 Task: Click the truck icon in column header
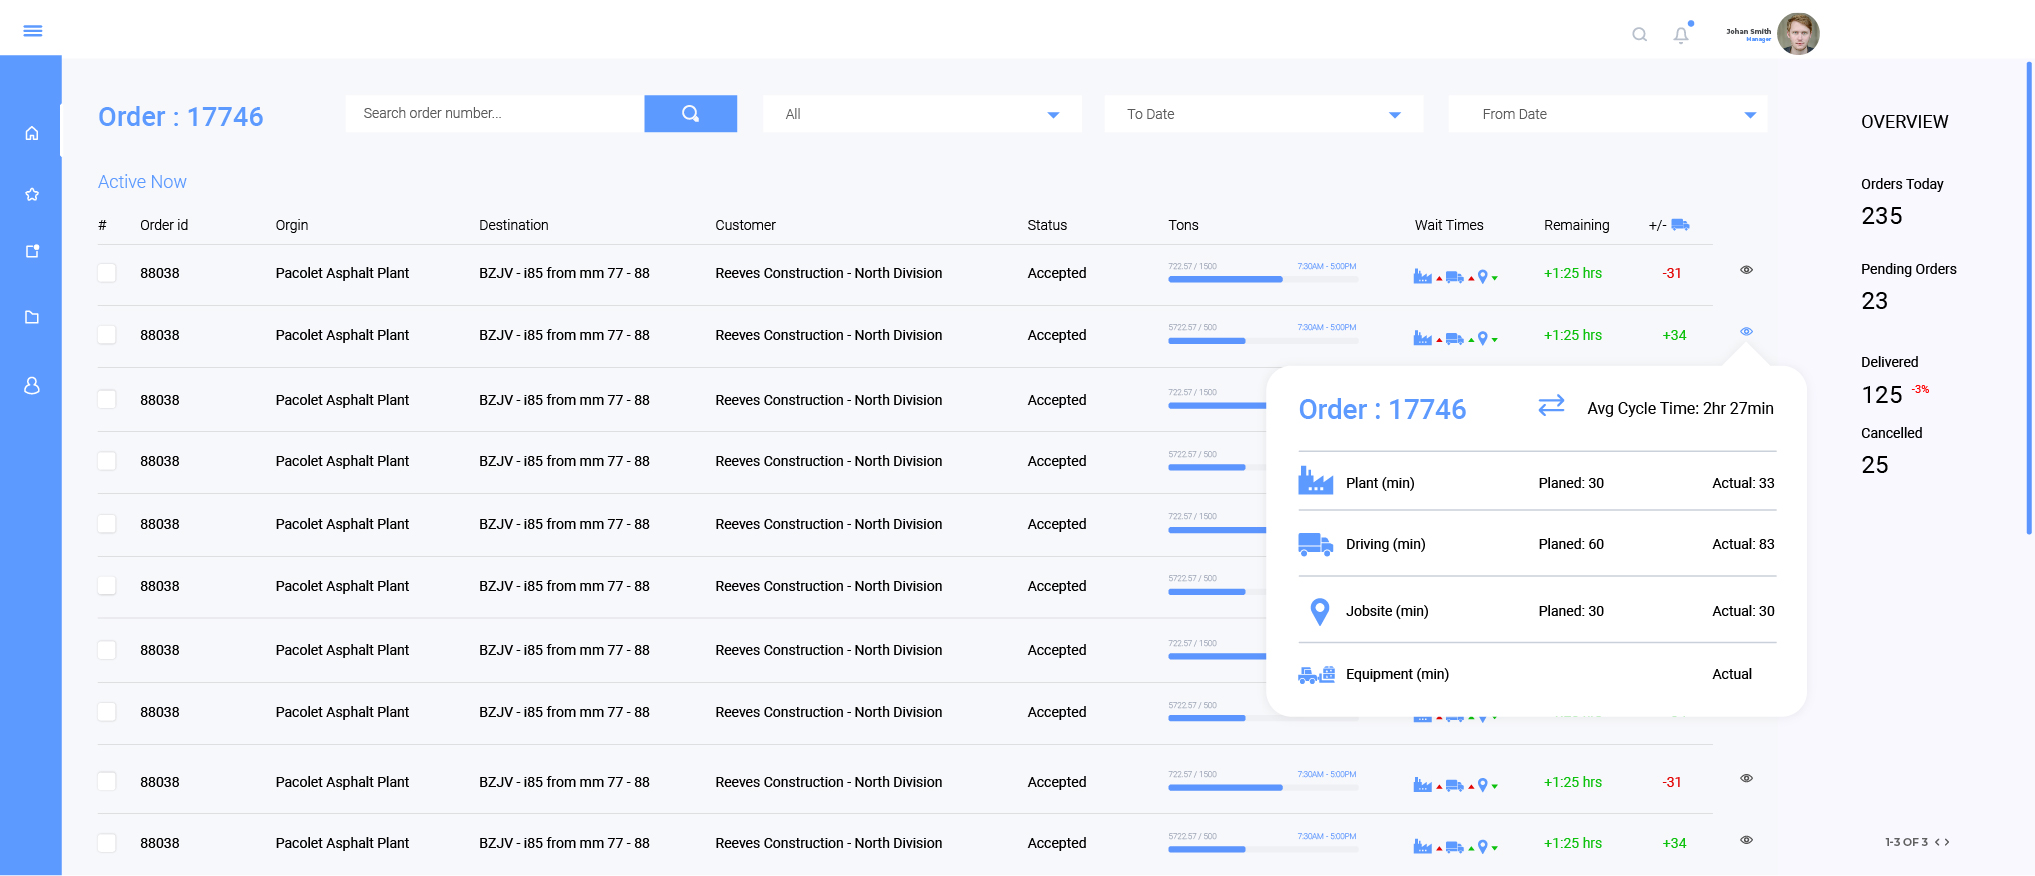coord(1680,225)
